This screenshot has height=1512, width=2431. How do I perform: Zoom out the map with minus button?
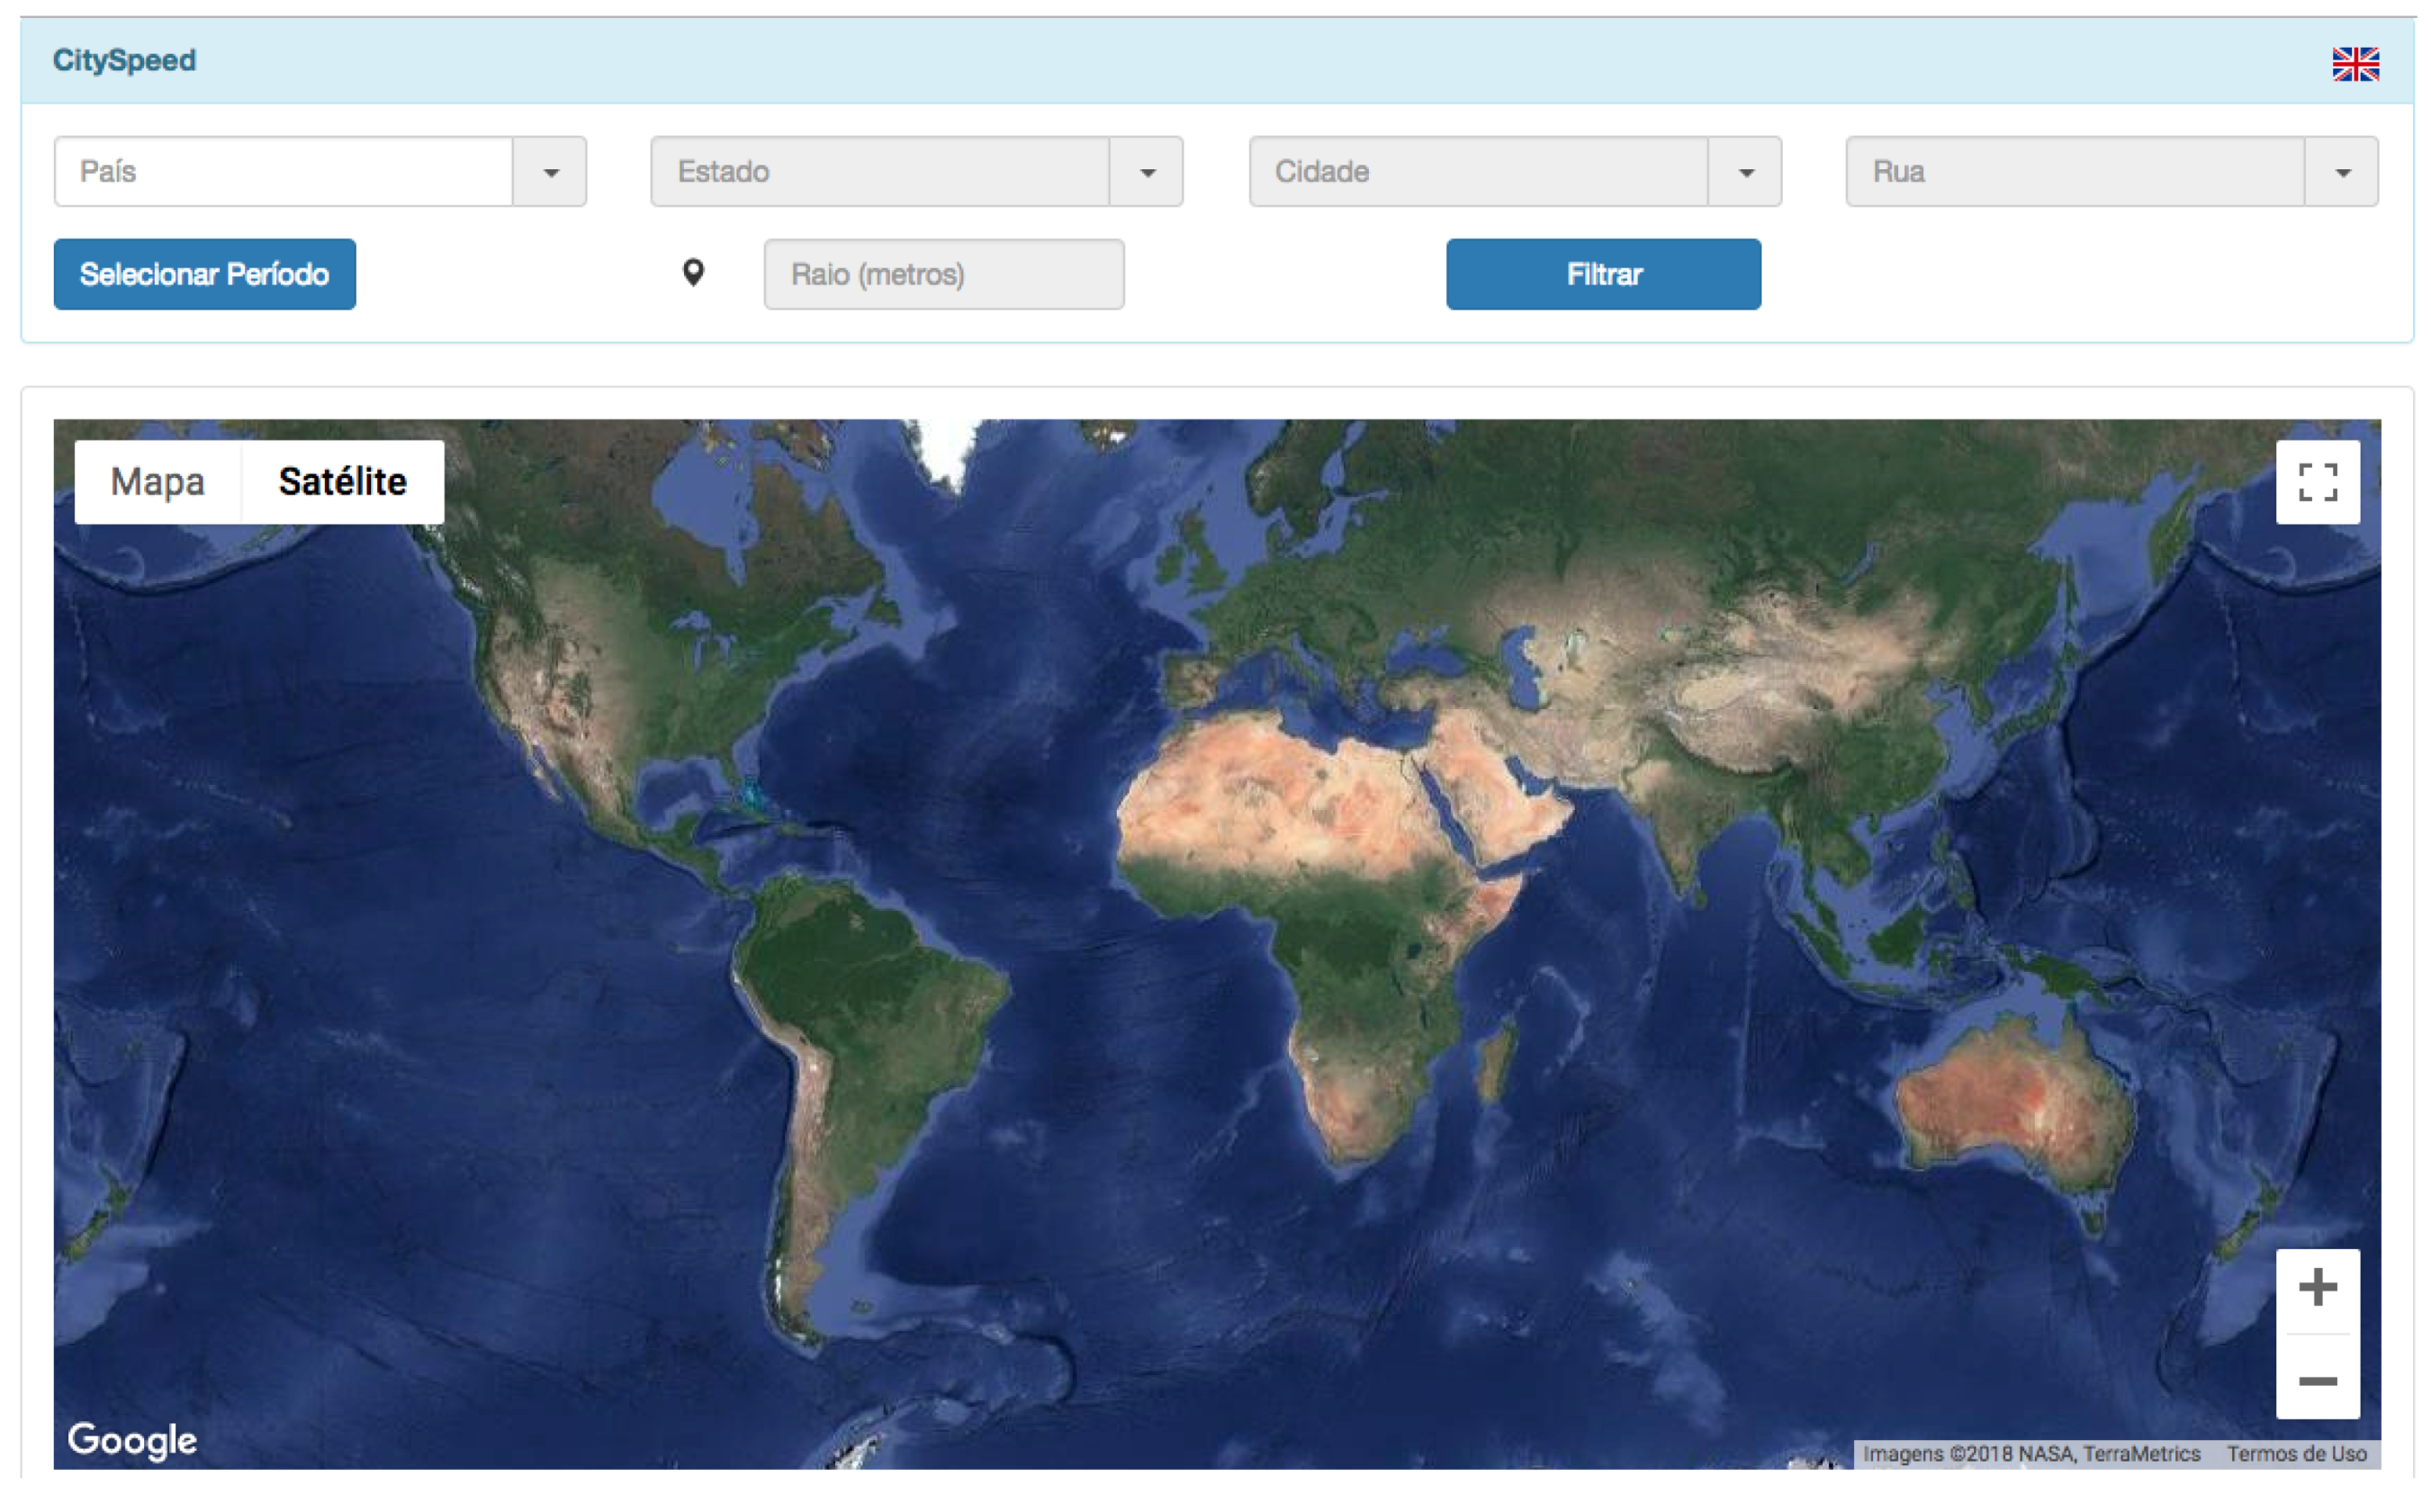[x=2317, y=1381]
